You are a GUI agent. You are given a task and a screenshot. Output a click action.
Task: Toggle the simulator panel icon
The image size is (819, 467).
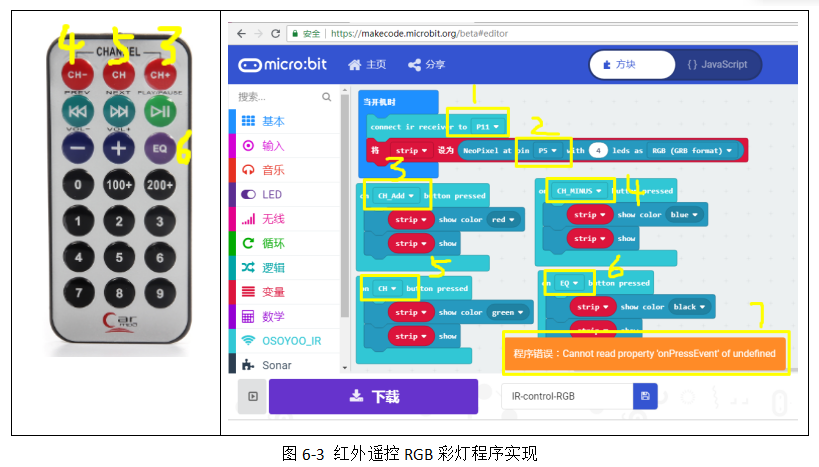253,396
